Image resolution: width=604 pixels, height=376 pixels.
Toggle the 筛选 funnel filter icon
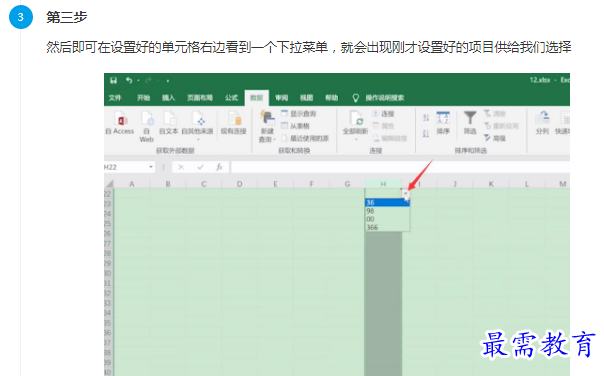470,123
